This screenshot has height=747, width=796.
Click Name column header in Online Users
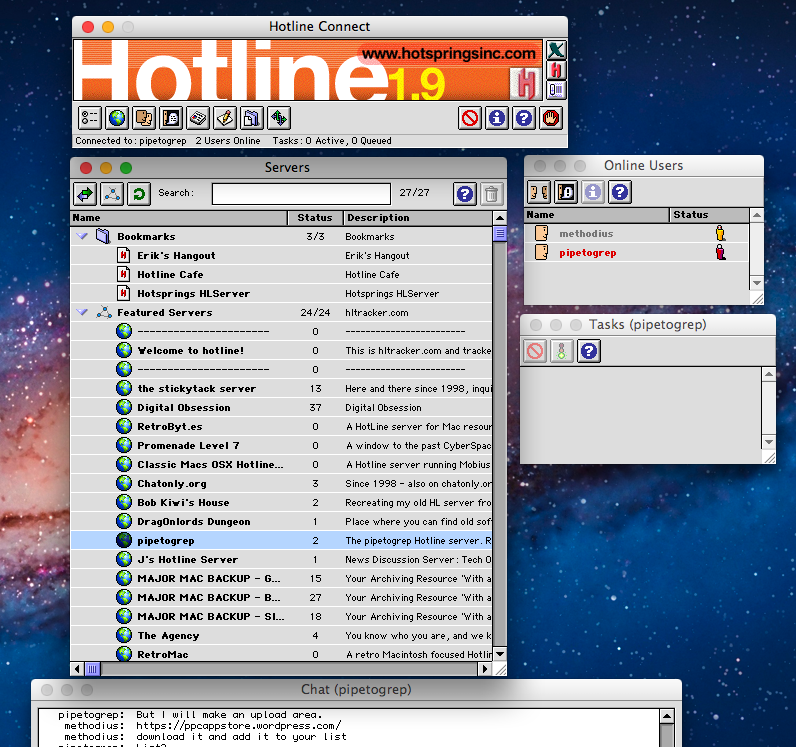click(597, 215)
